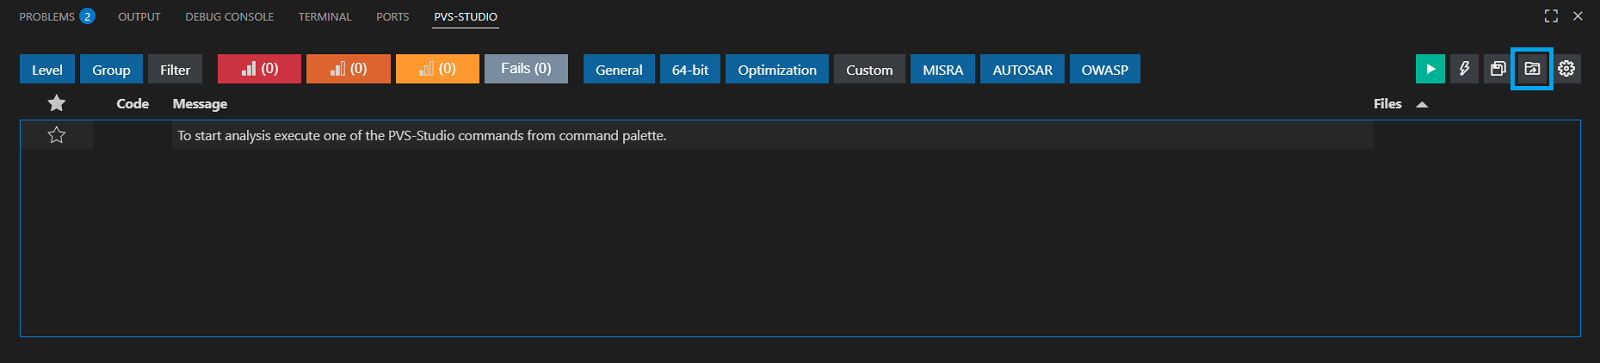Viewport: 1600px width, 363px height.
Task: Toggle AUTOSAR diagnostics group
Action: [x=1022, y=69]
